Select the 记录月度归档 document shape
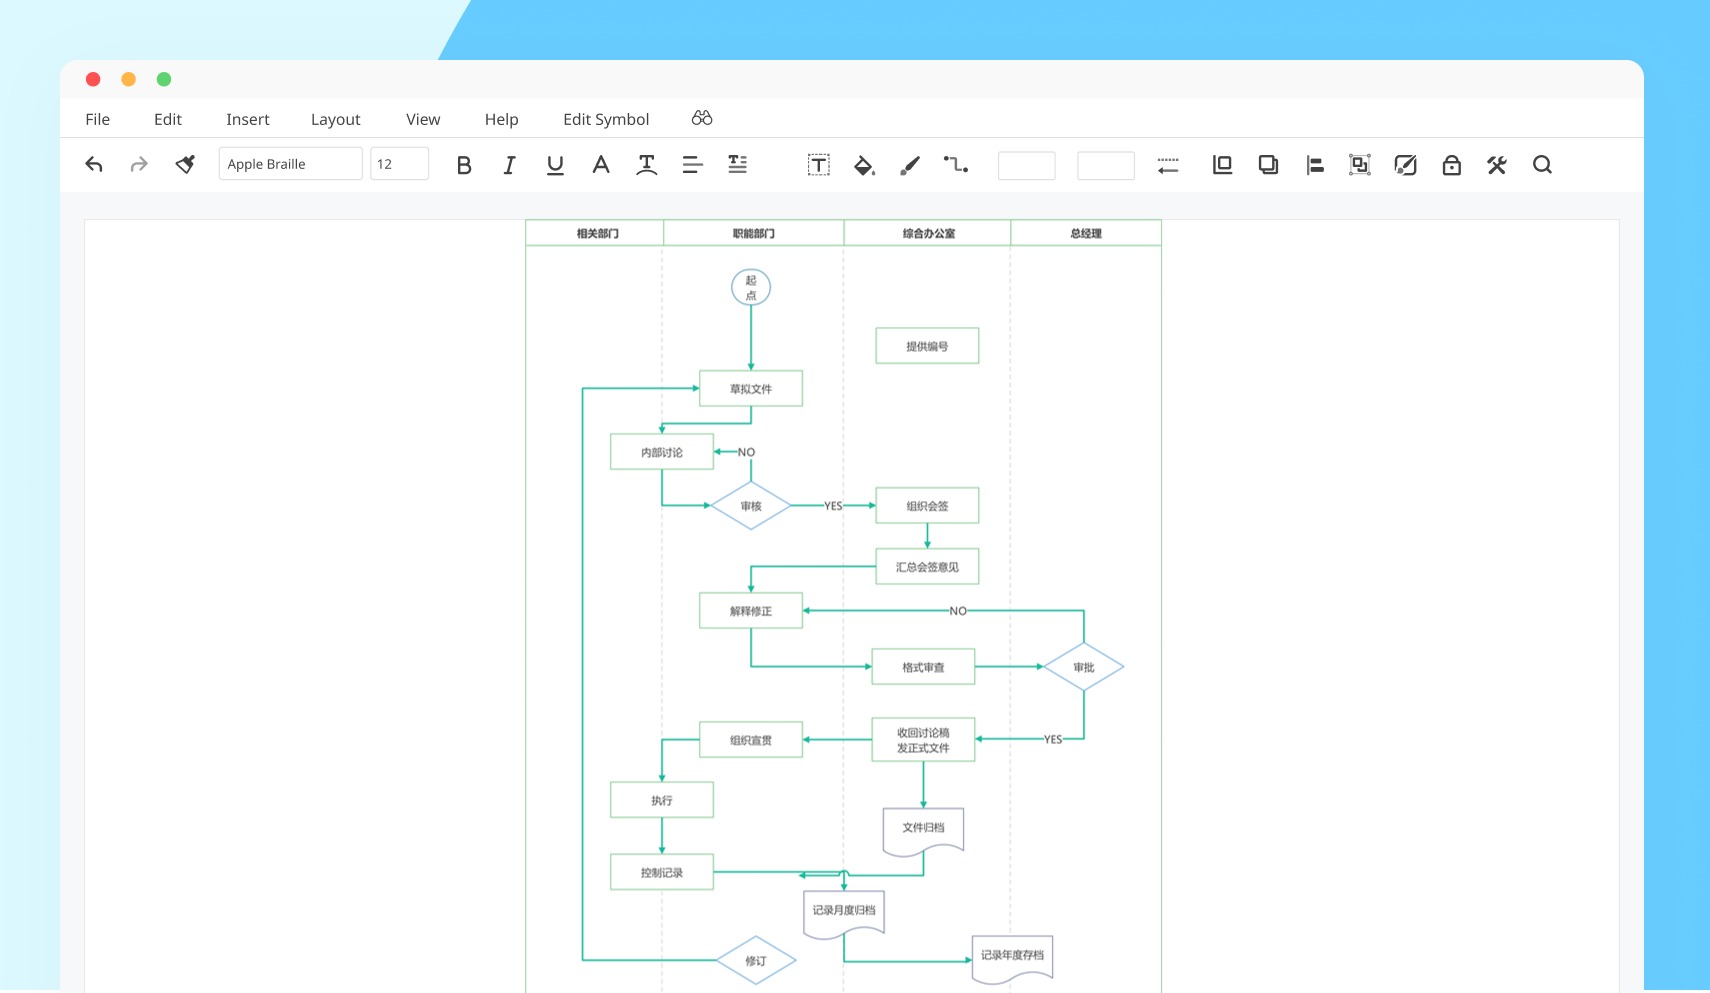The image size is (1710, 993). point(844,913)
